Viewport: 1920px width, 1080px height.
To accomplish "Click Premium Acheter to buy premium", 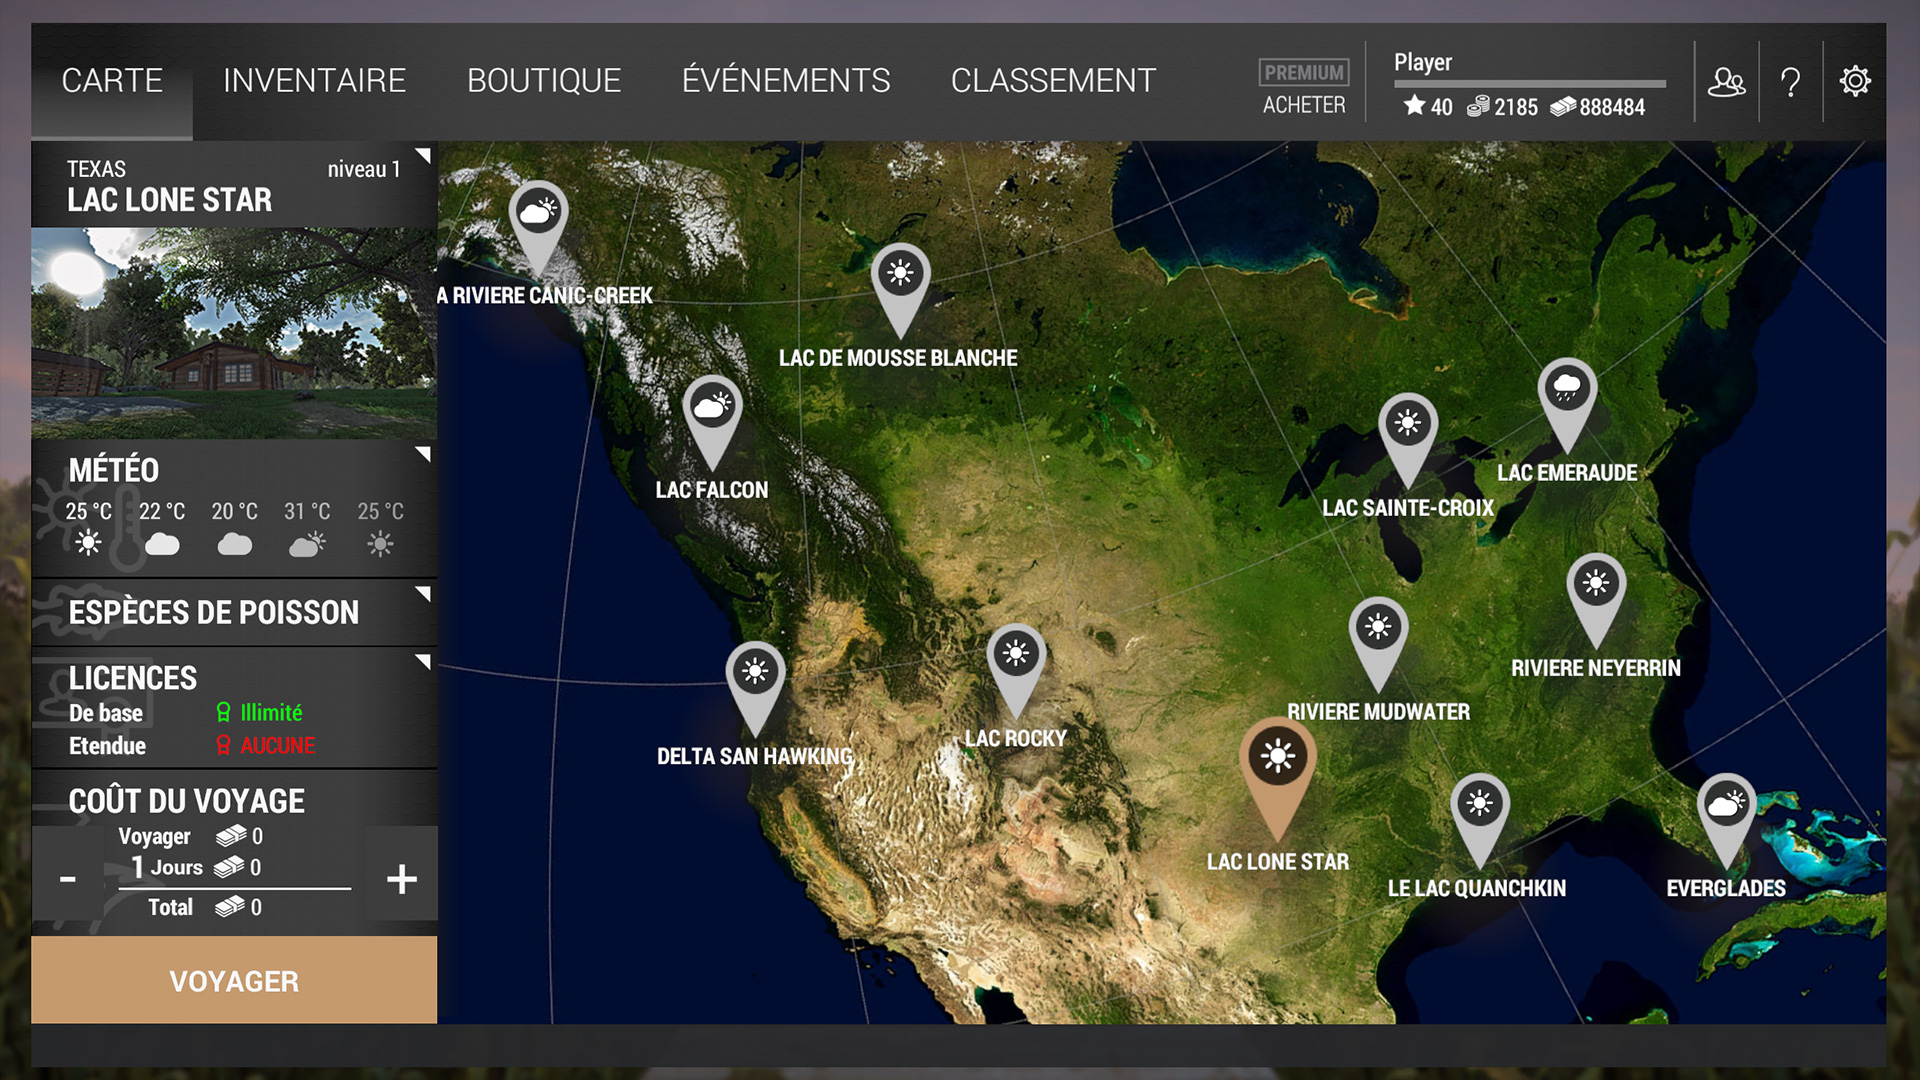I will click(x=1304, y=87).
